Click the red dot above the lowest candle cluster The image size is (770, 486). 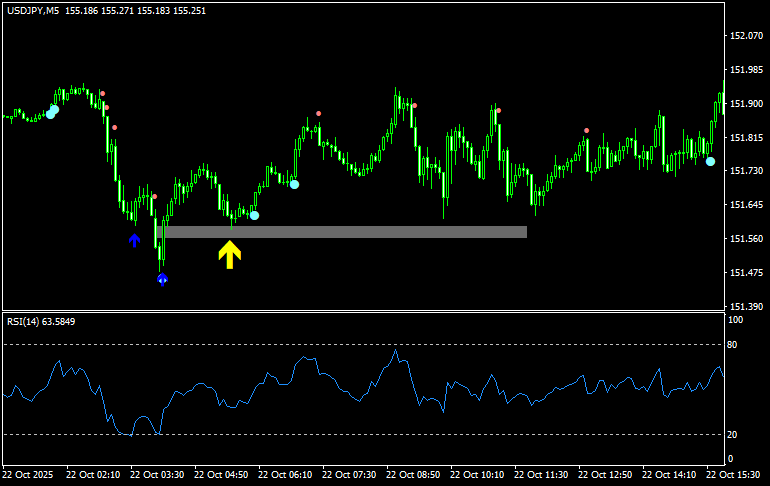tap(154, 196)
